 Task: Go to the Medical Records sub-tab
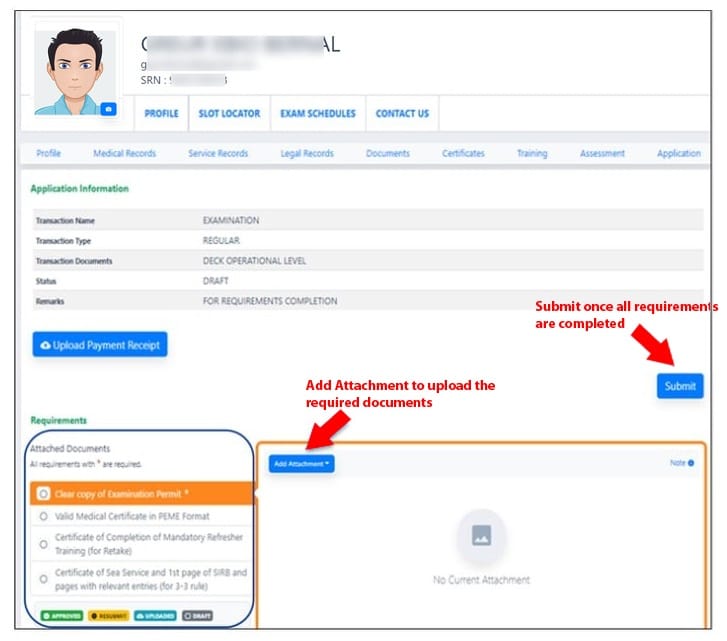(x=124, y=153)
